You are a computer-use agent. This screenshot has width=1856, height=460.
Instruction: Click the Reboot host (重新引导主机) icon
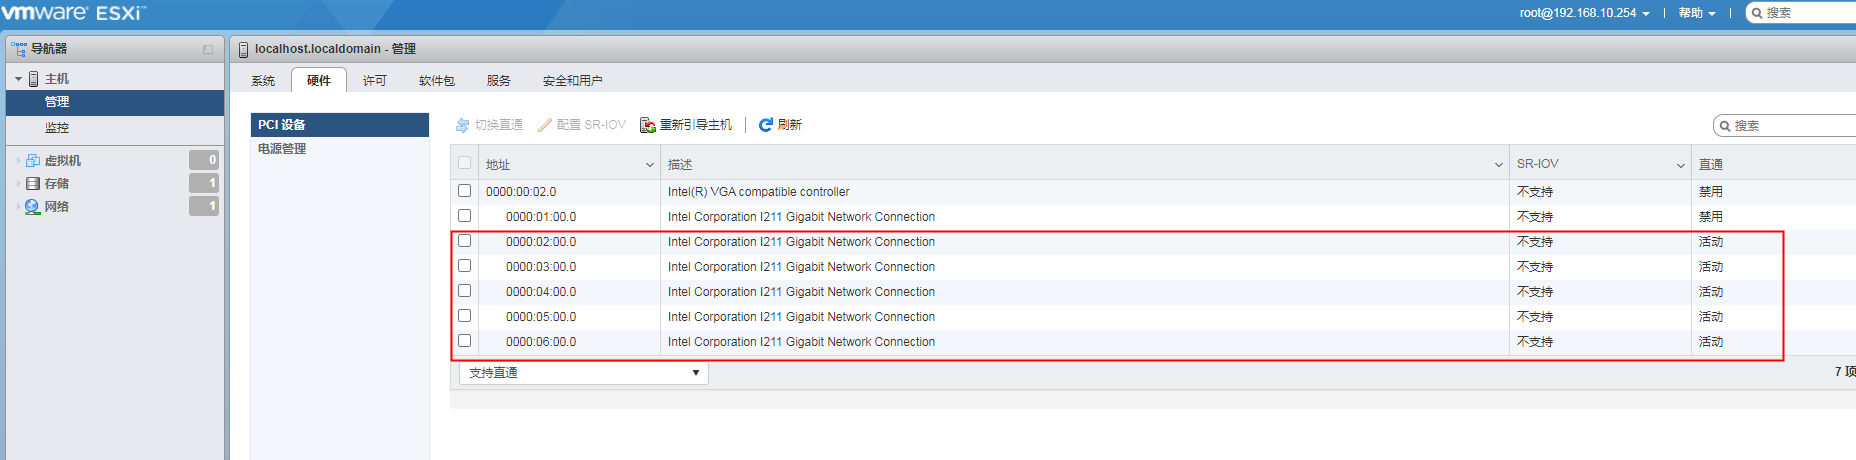click(648, 125)
